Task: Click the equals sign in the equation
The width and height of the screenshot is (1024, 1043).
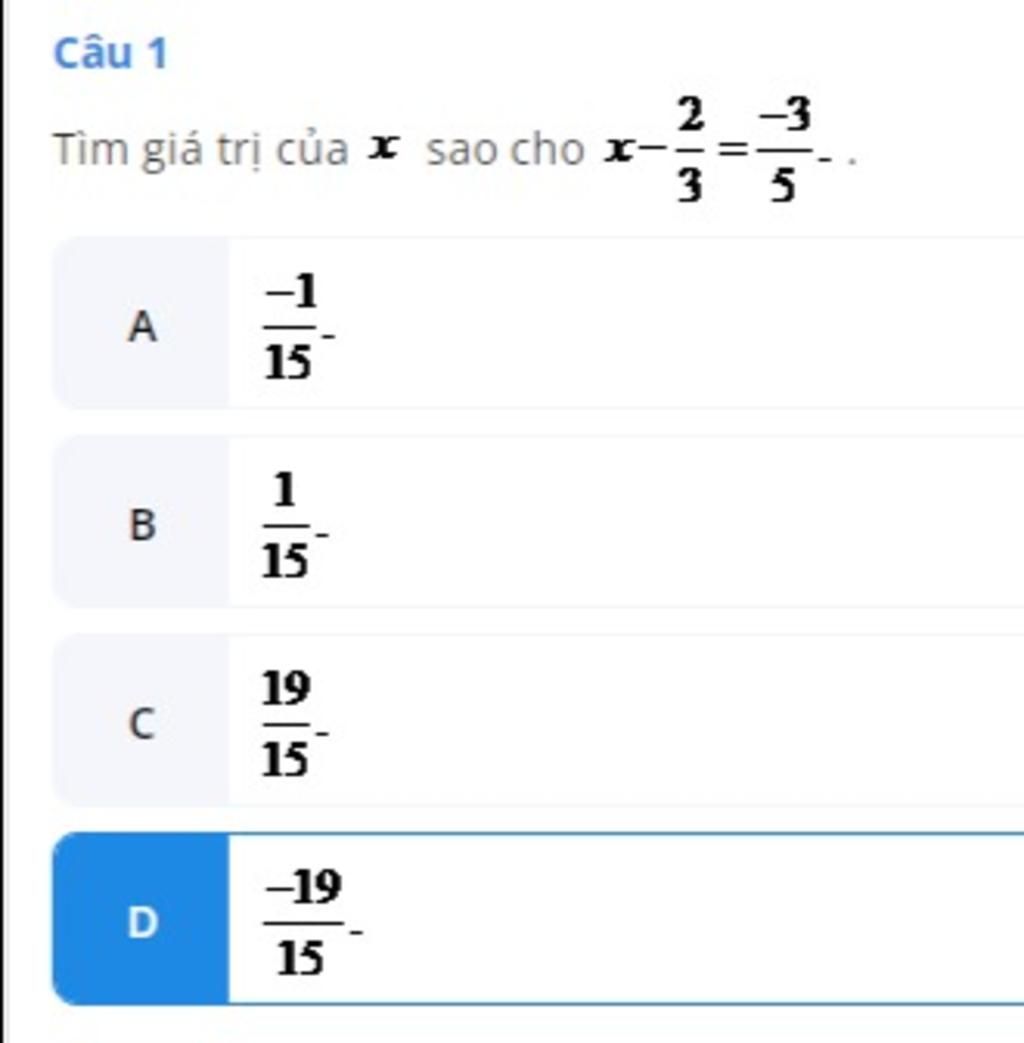Action: (733, 152)
